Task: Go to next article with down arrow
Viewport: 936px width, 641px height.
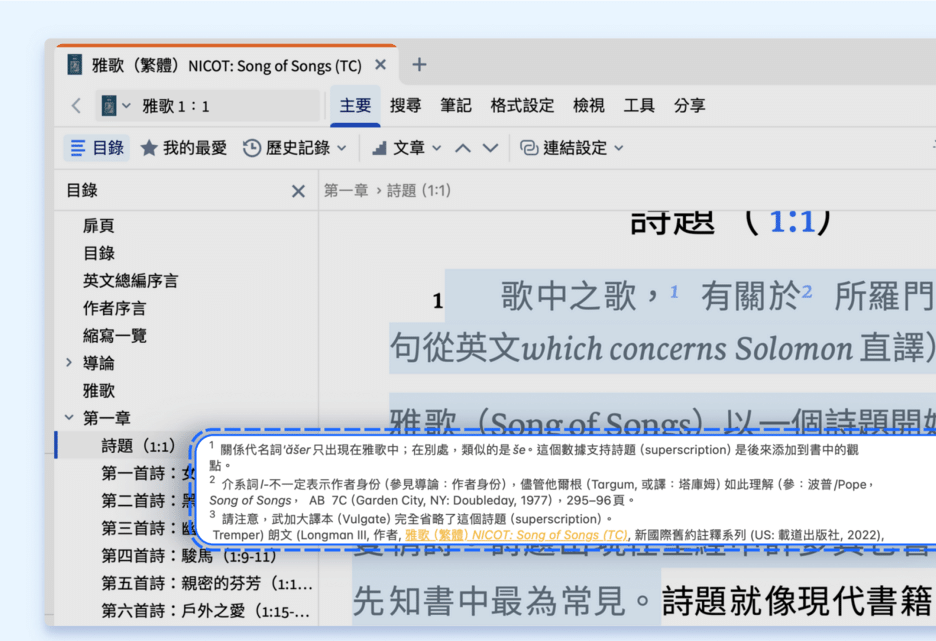Action: point(490,148)
